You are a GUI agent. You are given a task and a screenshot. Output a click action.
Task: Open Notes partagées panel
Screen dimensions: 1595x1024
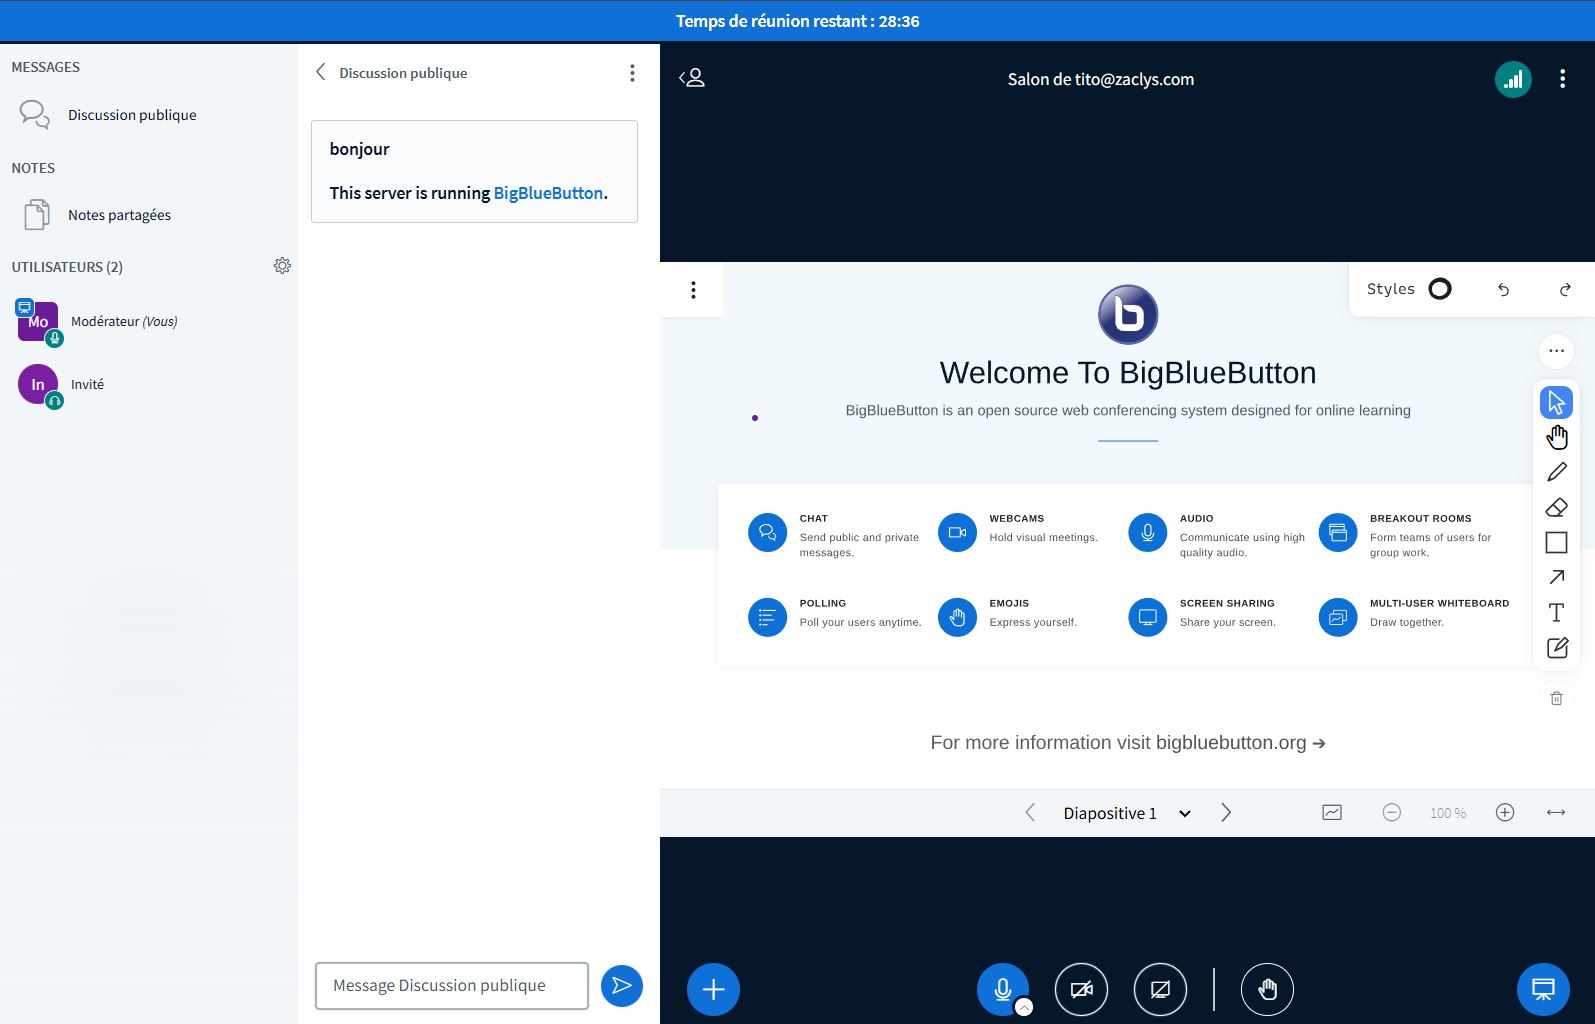119,215
